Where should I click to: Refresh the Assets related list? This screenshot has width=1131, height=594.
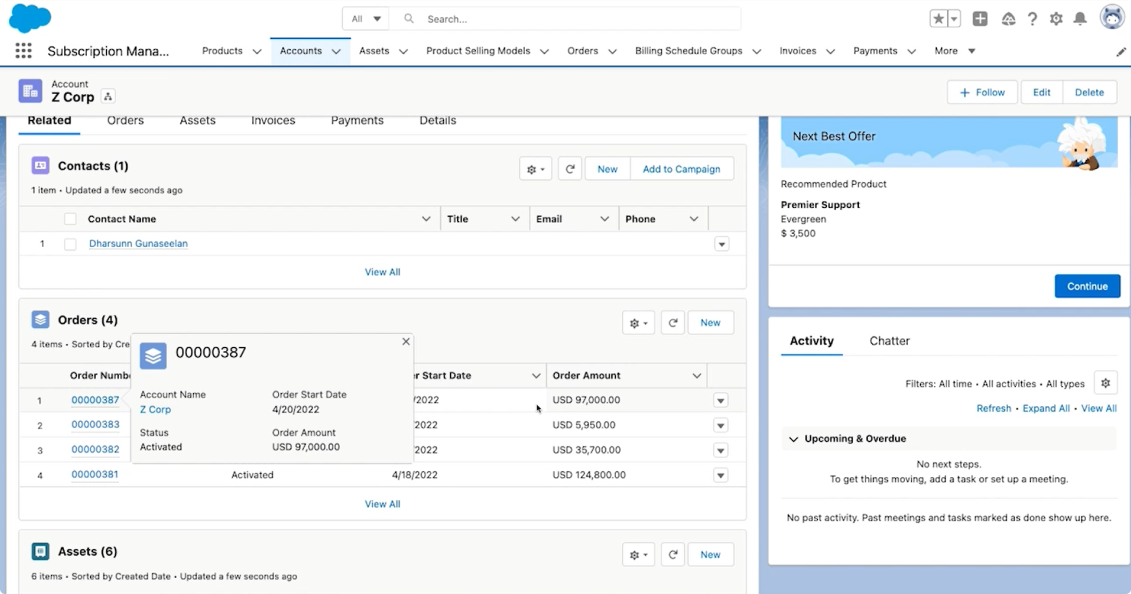673,555
